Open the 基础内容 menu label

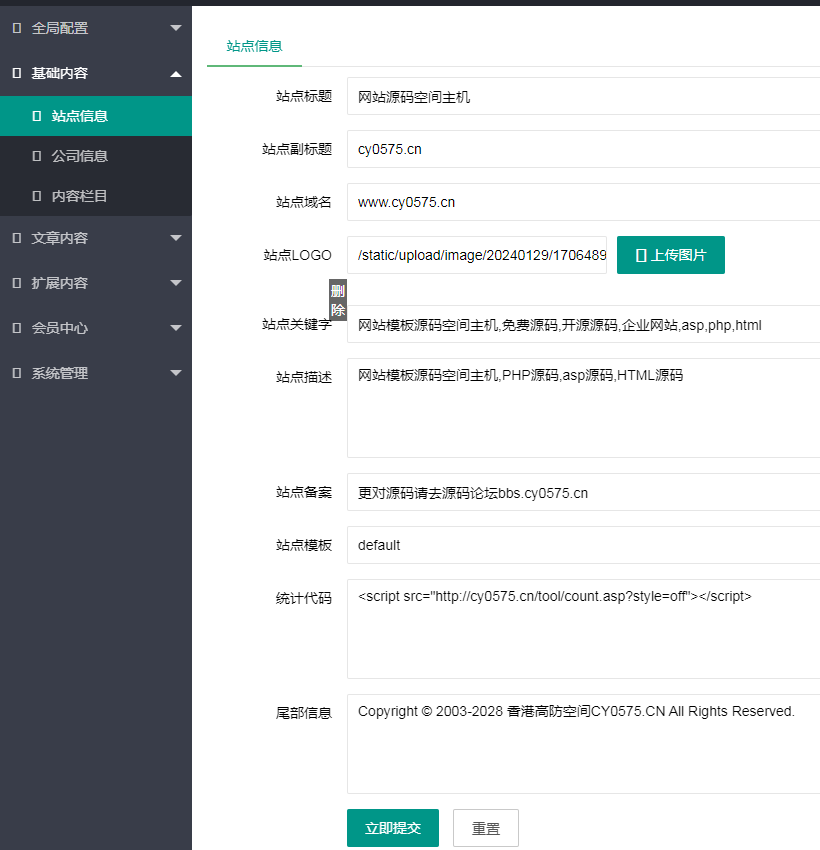click(x=60, y=73)
